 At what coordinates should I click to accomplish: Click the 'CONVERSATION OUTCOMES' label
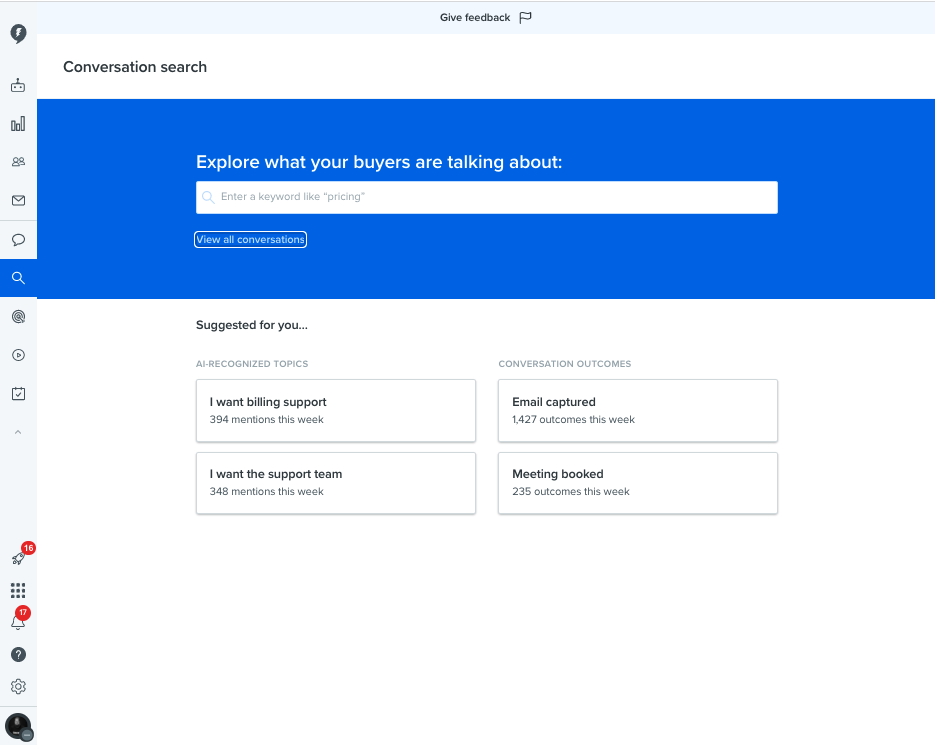click(x=565, y=364)
